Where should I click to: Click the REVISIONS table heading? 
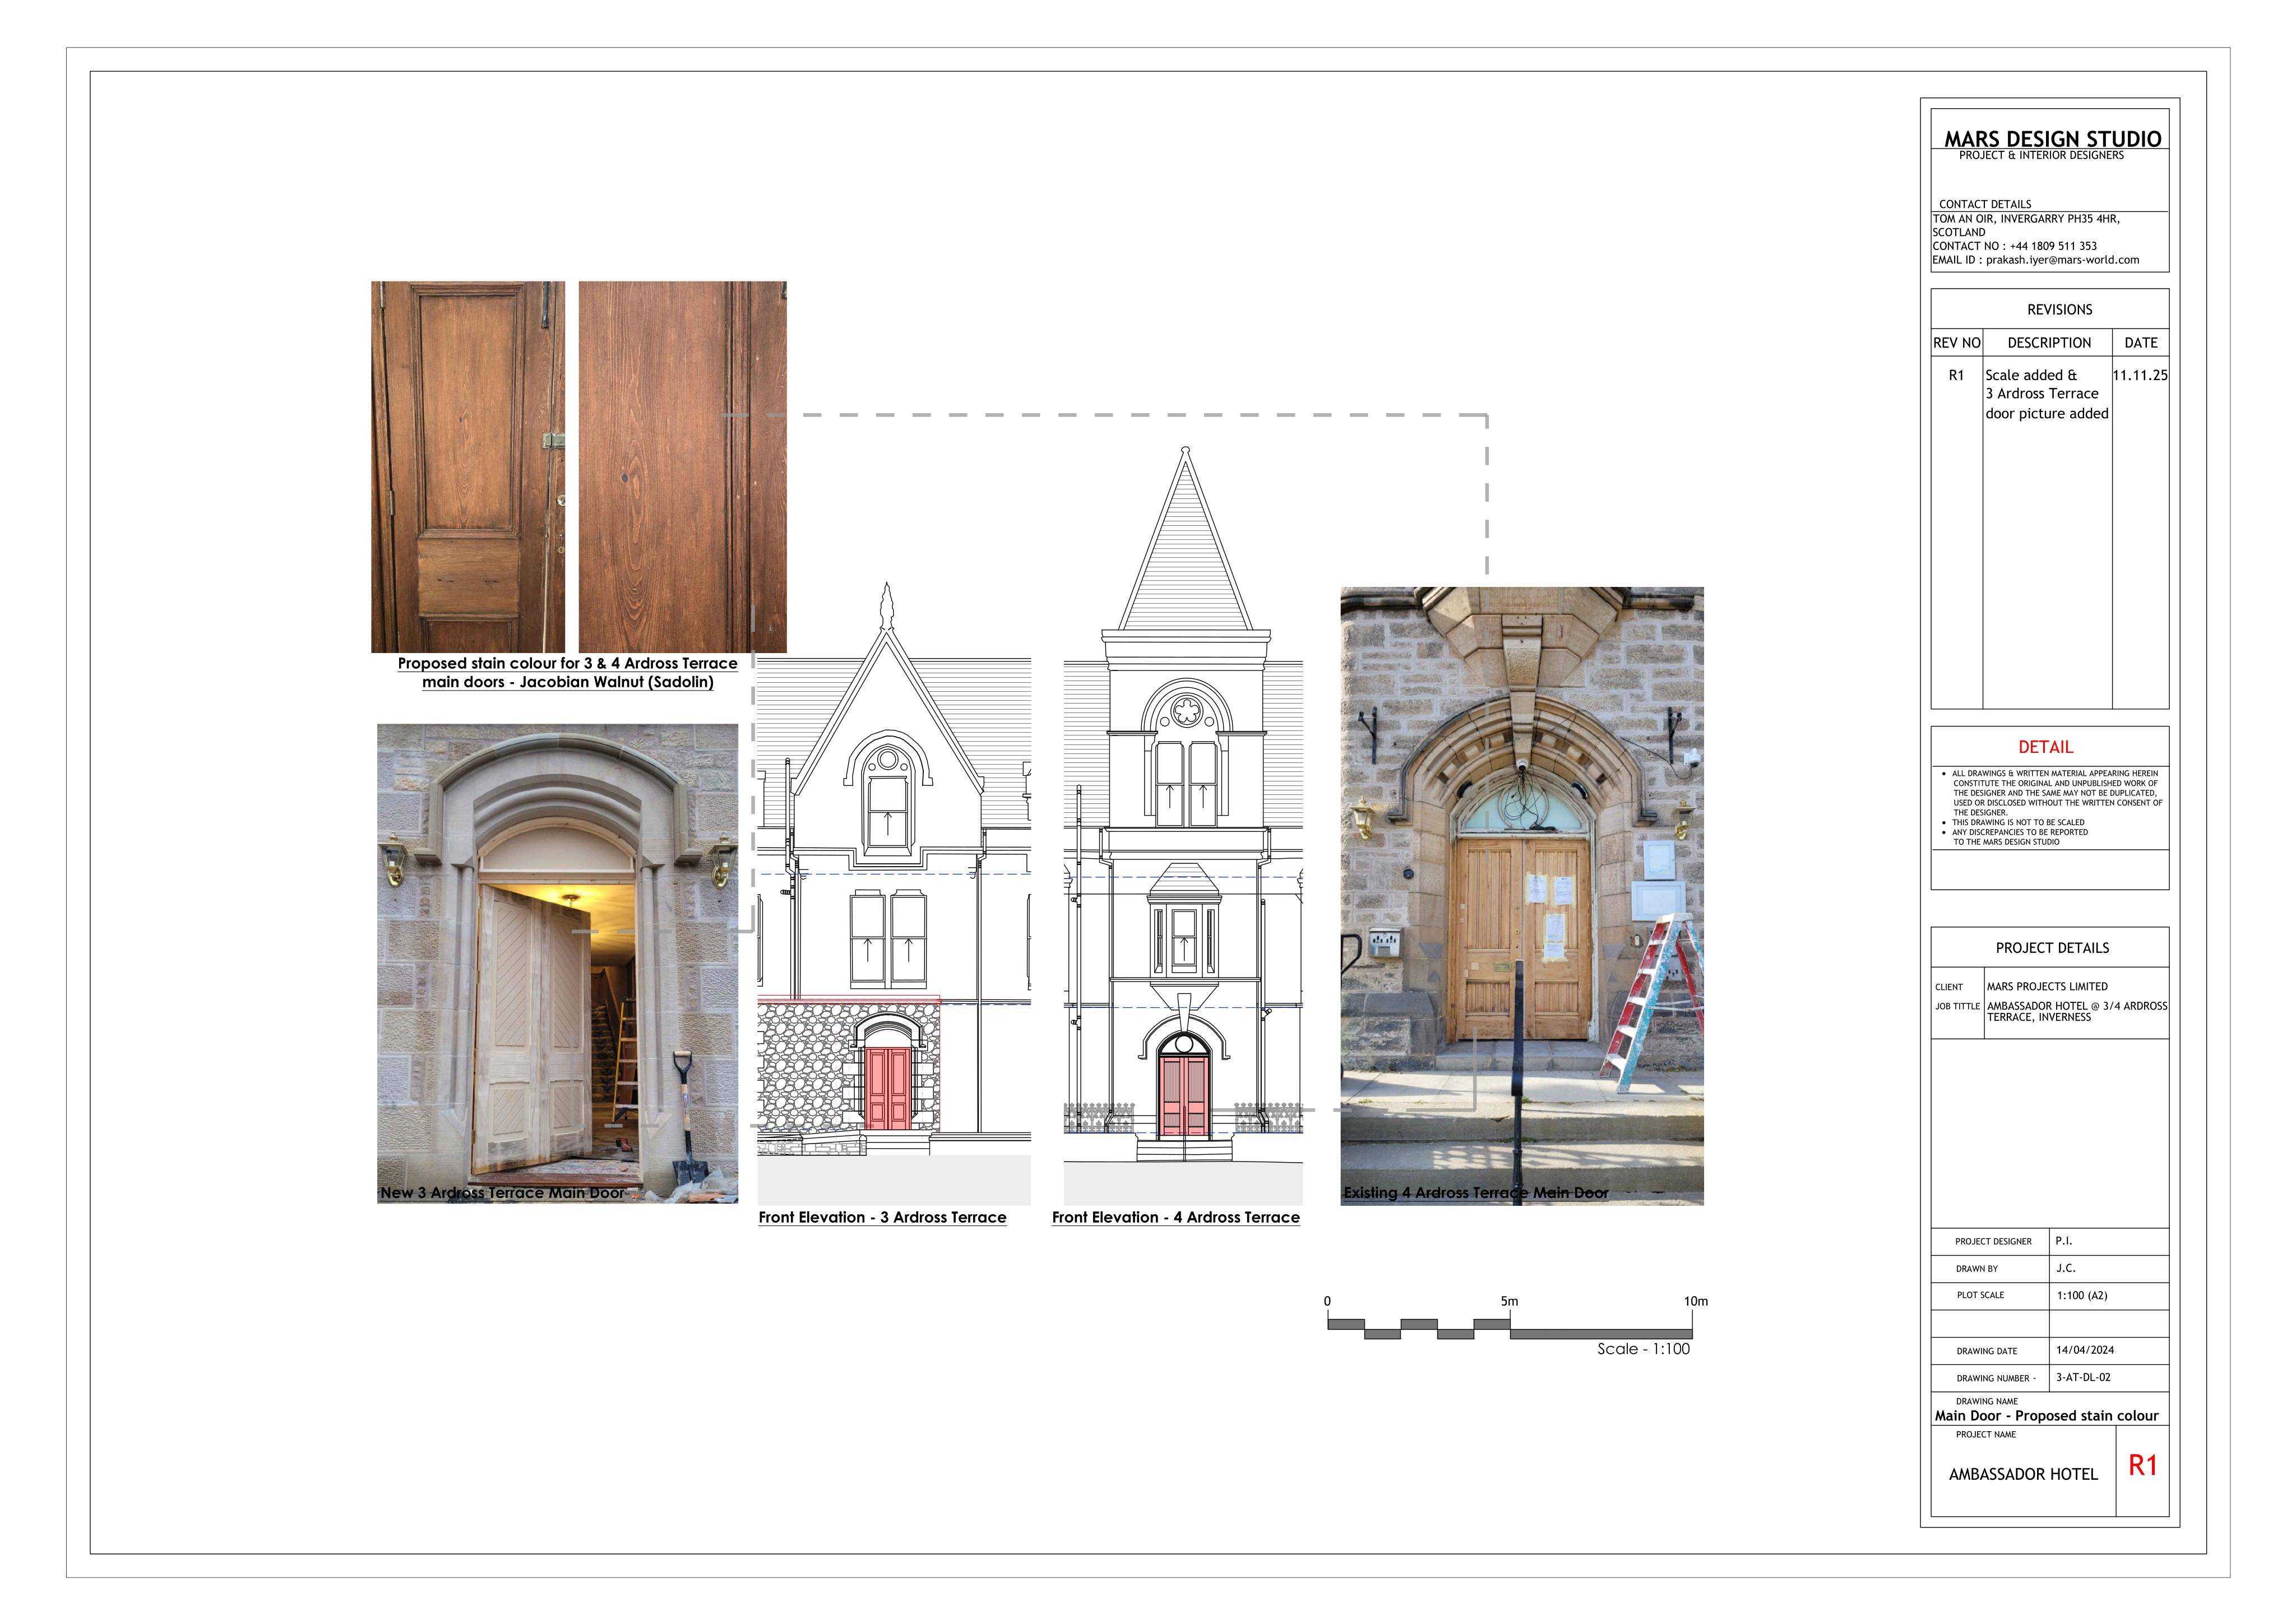point(2059,310)
